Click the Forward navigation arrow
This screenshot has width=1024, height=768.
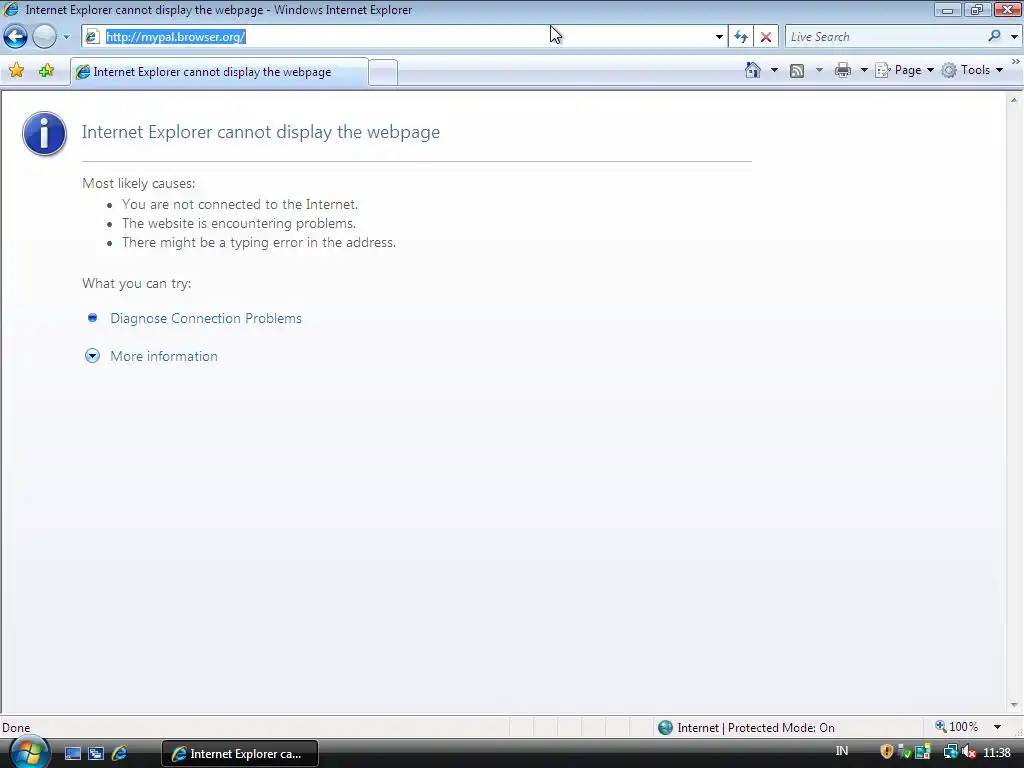44,37
